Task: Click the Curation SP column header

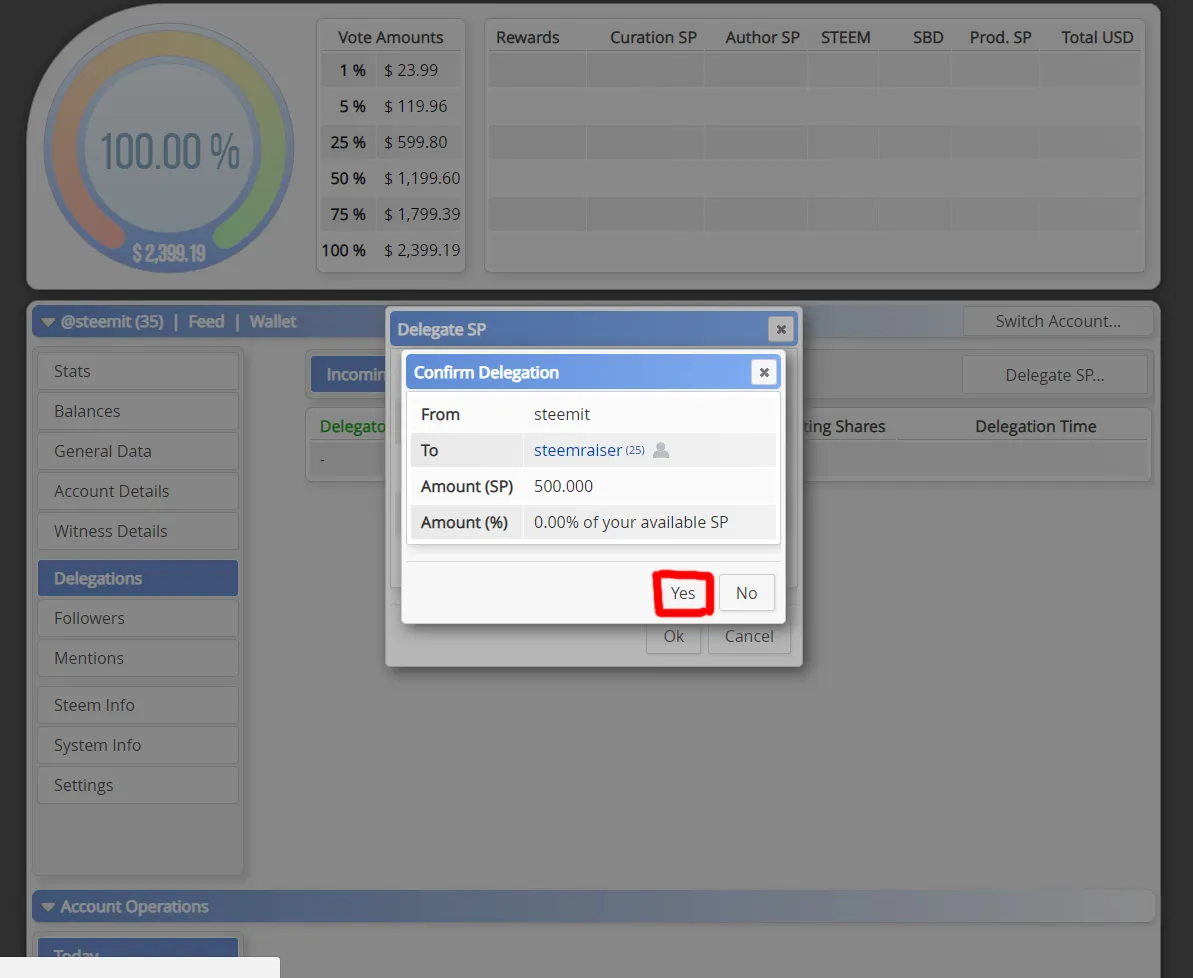Action: [x=653, y=37]
